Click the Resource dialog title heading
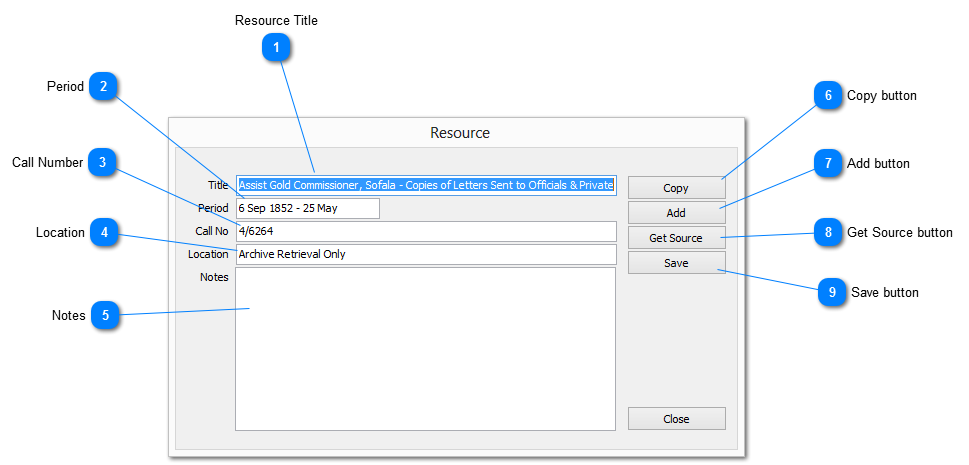 [459, 133]
